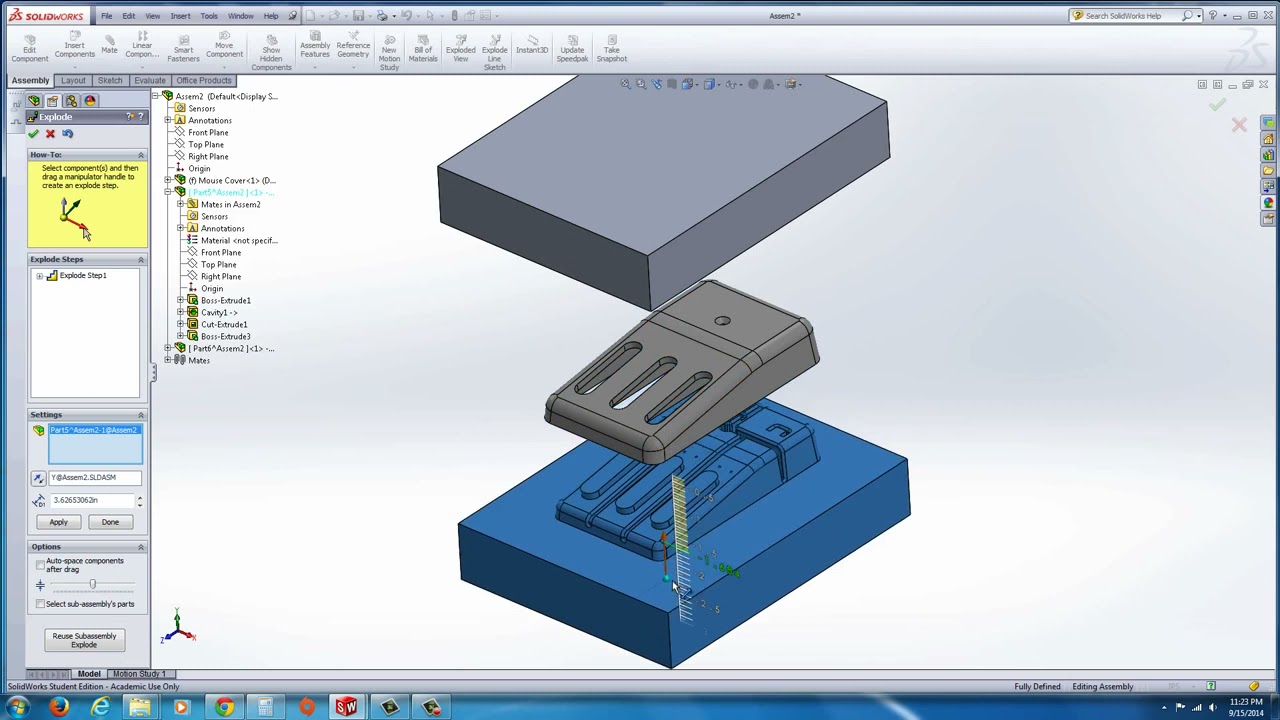
Task: Expand Boss-Extrude1 feature node
Action: pyautogui.click(x=181, y=301)
